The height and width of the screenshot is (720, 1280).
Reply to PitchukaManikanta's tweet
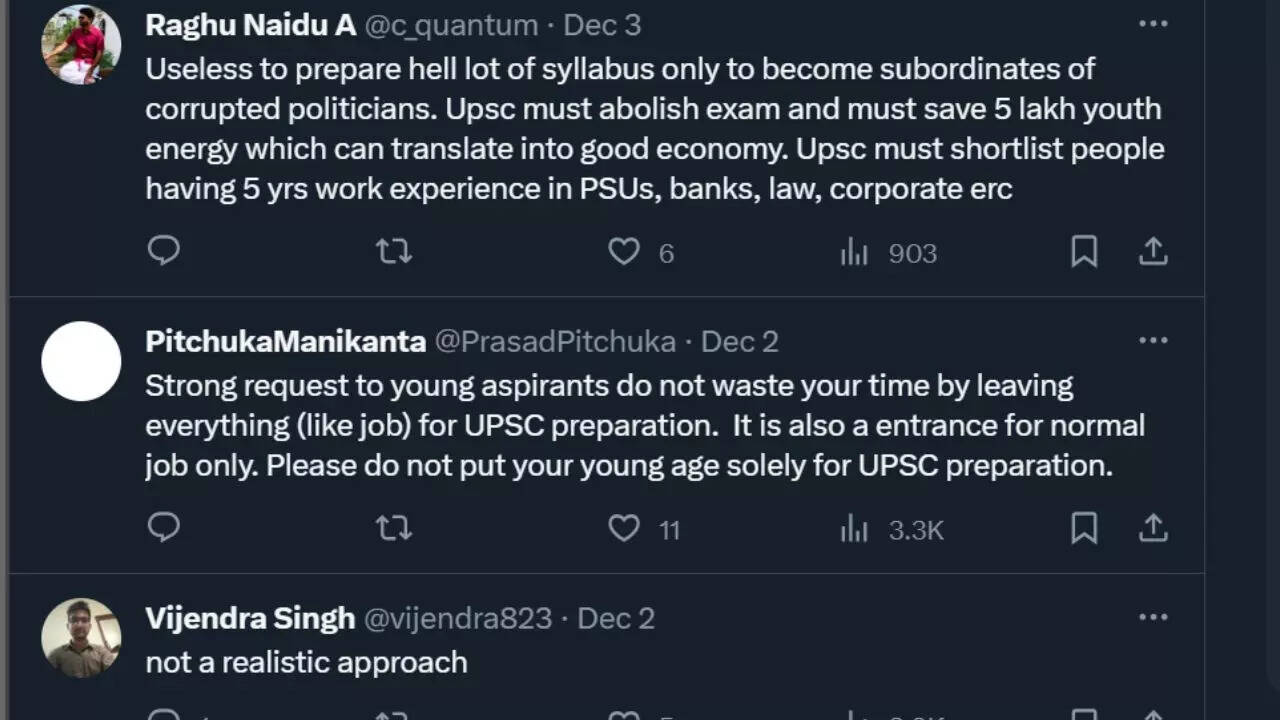[164, 527]
